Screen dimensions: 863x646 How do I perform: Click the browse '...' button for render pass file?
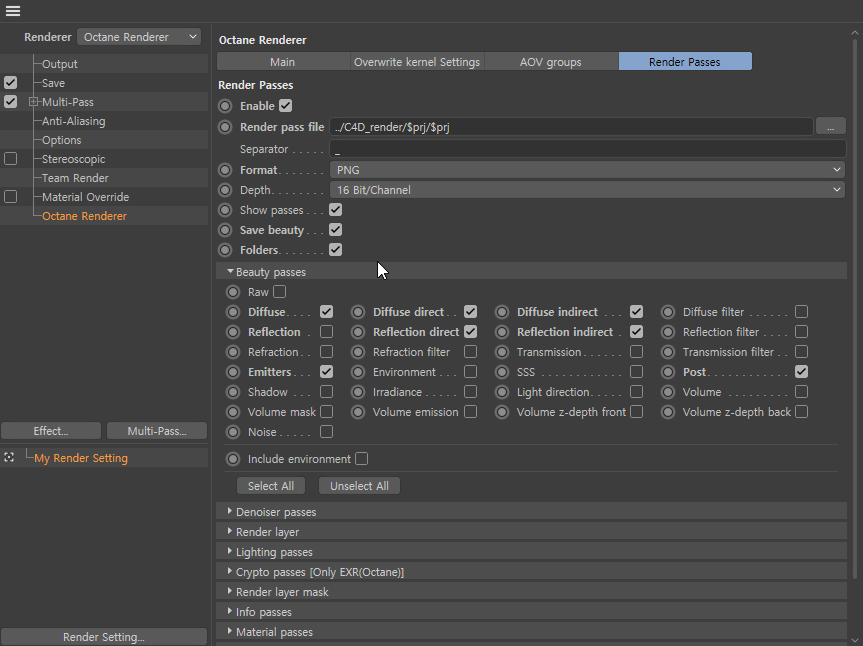pyautogui.click(x=830, y=127)
